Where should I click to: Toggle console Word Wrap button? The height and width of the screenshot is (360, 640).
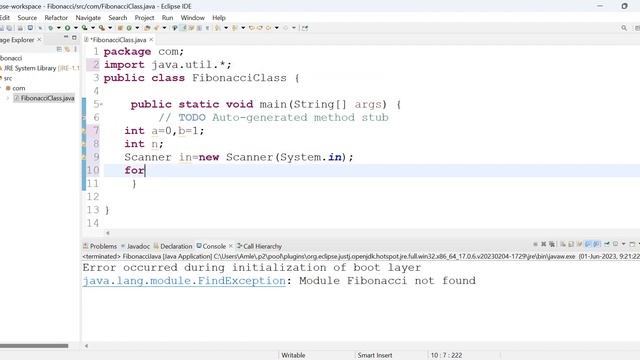[579, 244]
